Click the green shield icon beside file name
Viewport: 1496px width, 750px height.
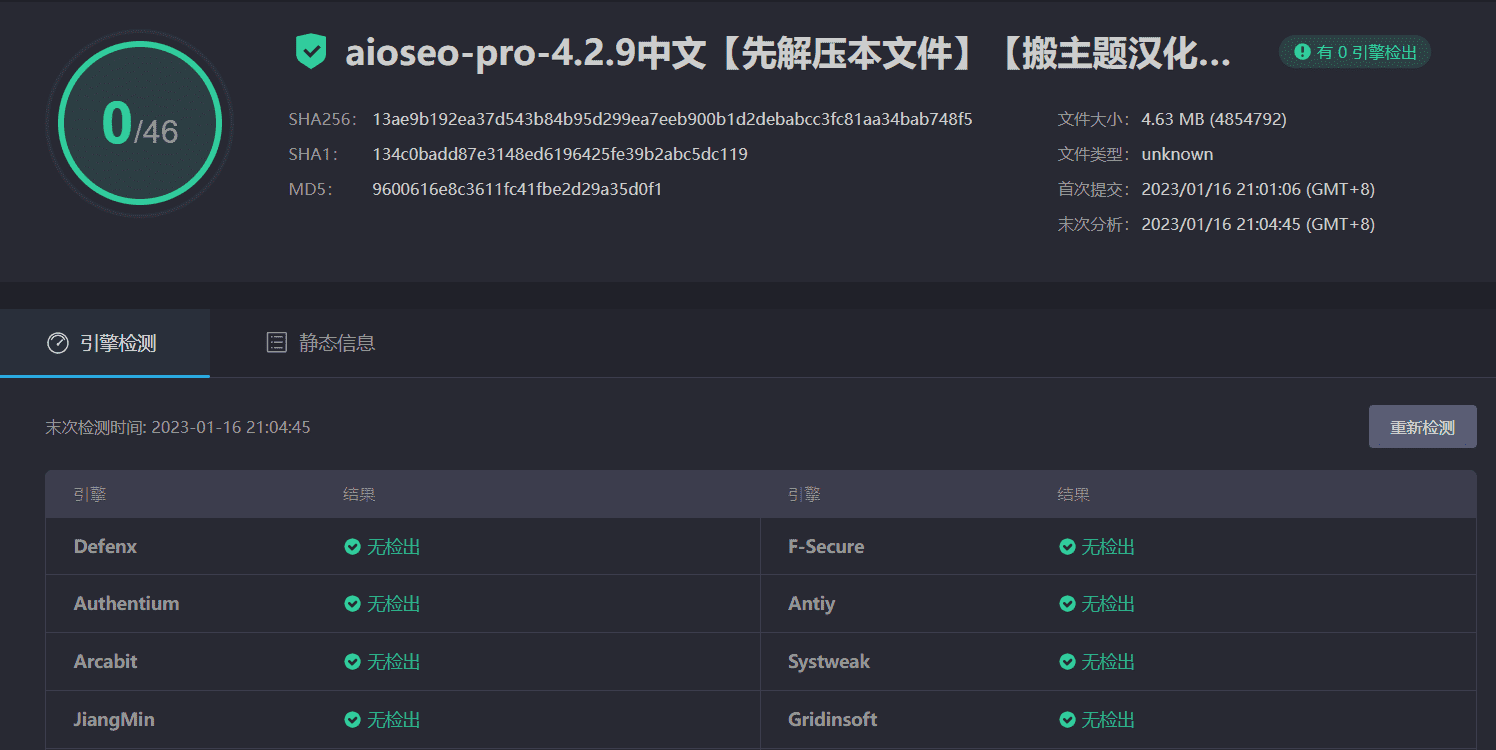(x=311, y=51)
